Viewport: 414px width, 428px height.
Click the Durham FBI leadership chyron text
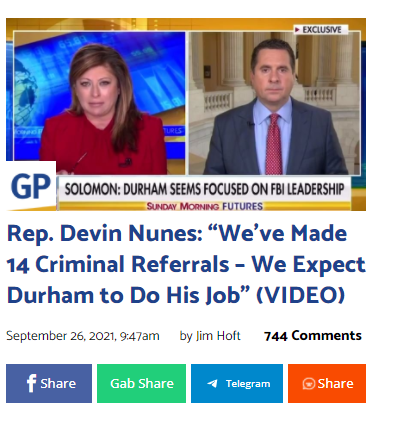(x=204, y=189)
